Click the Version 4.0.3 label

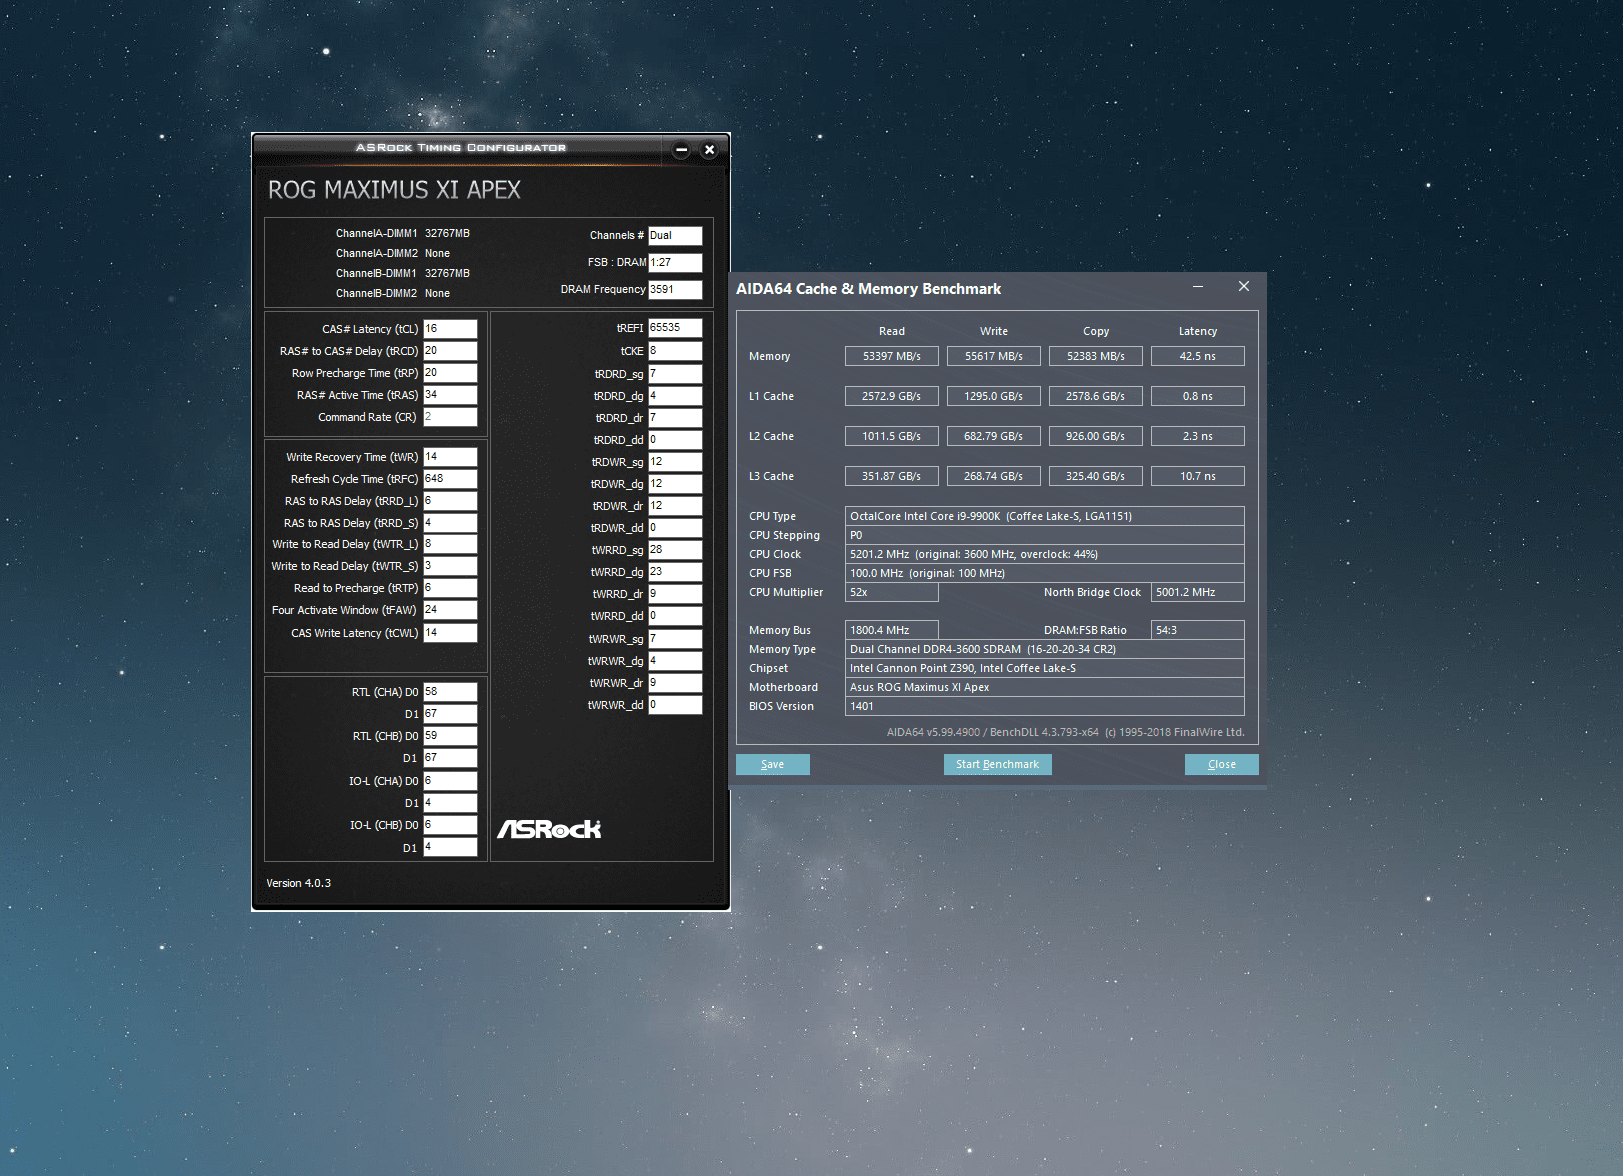coord(298,883)
